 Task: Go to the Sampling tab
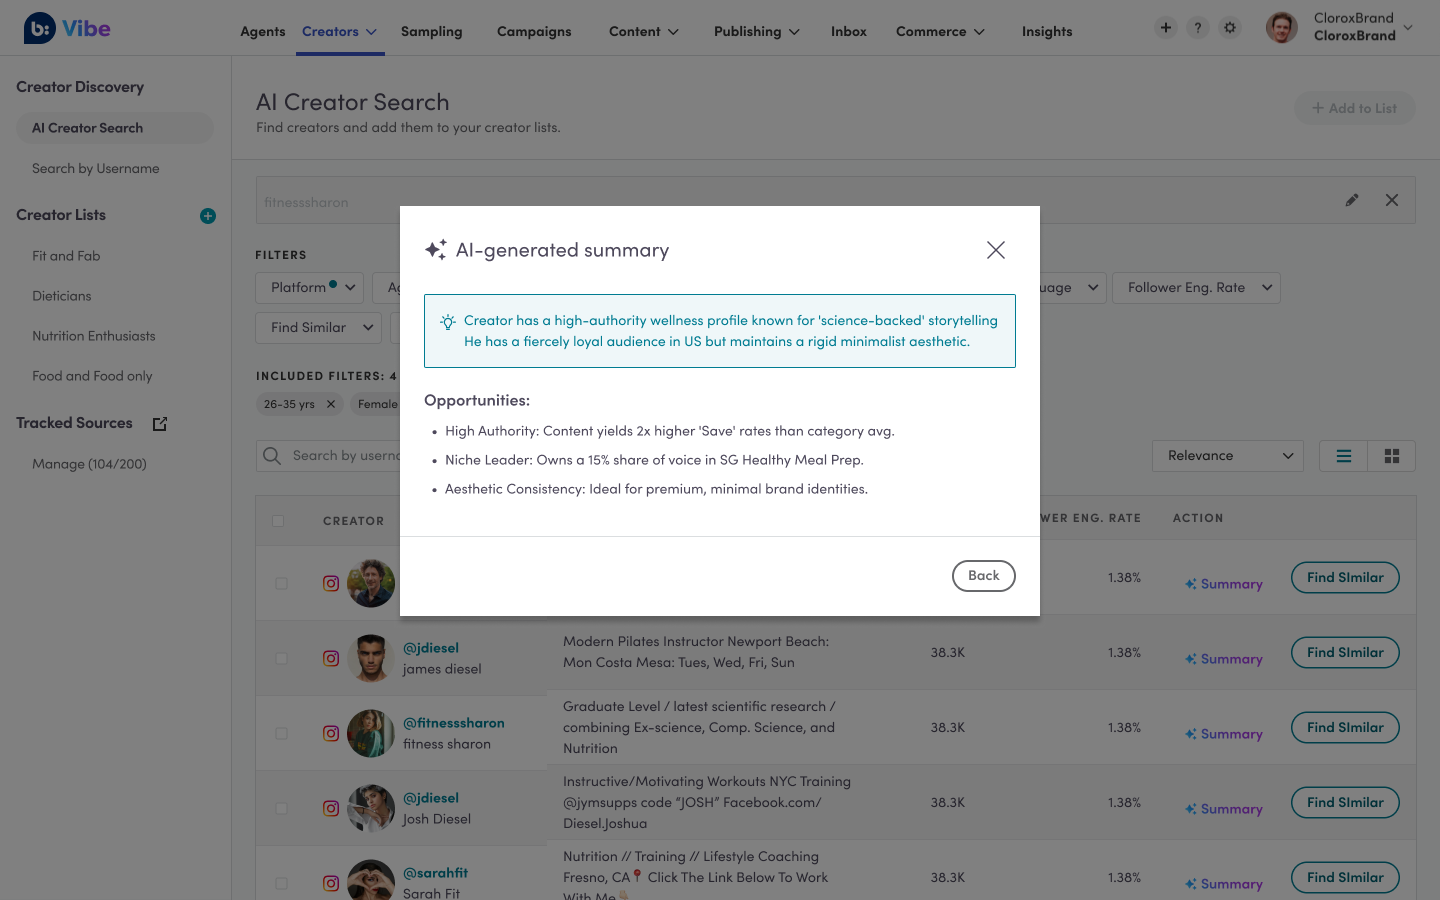432,32
